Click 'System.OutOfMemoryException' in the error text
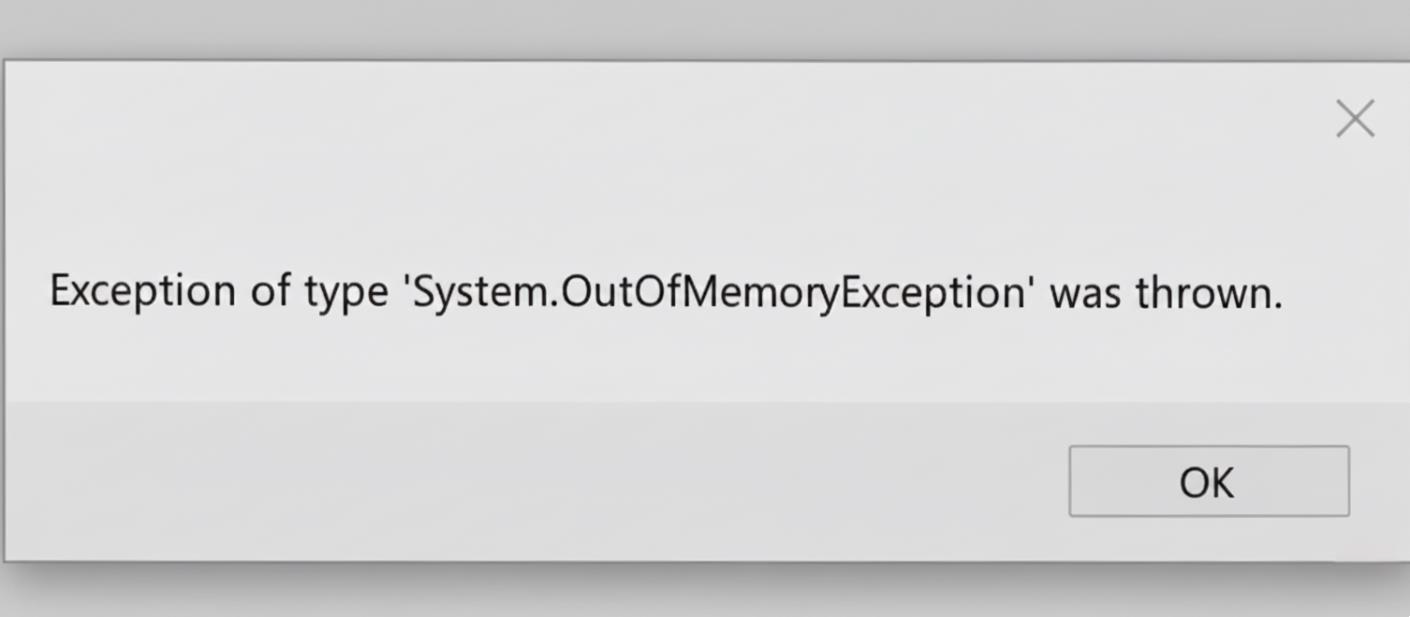This screenshot has height=617, width=1410. (718, 293)
